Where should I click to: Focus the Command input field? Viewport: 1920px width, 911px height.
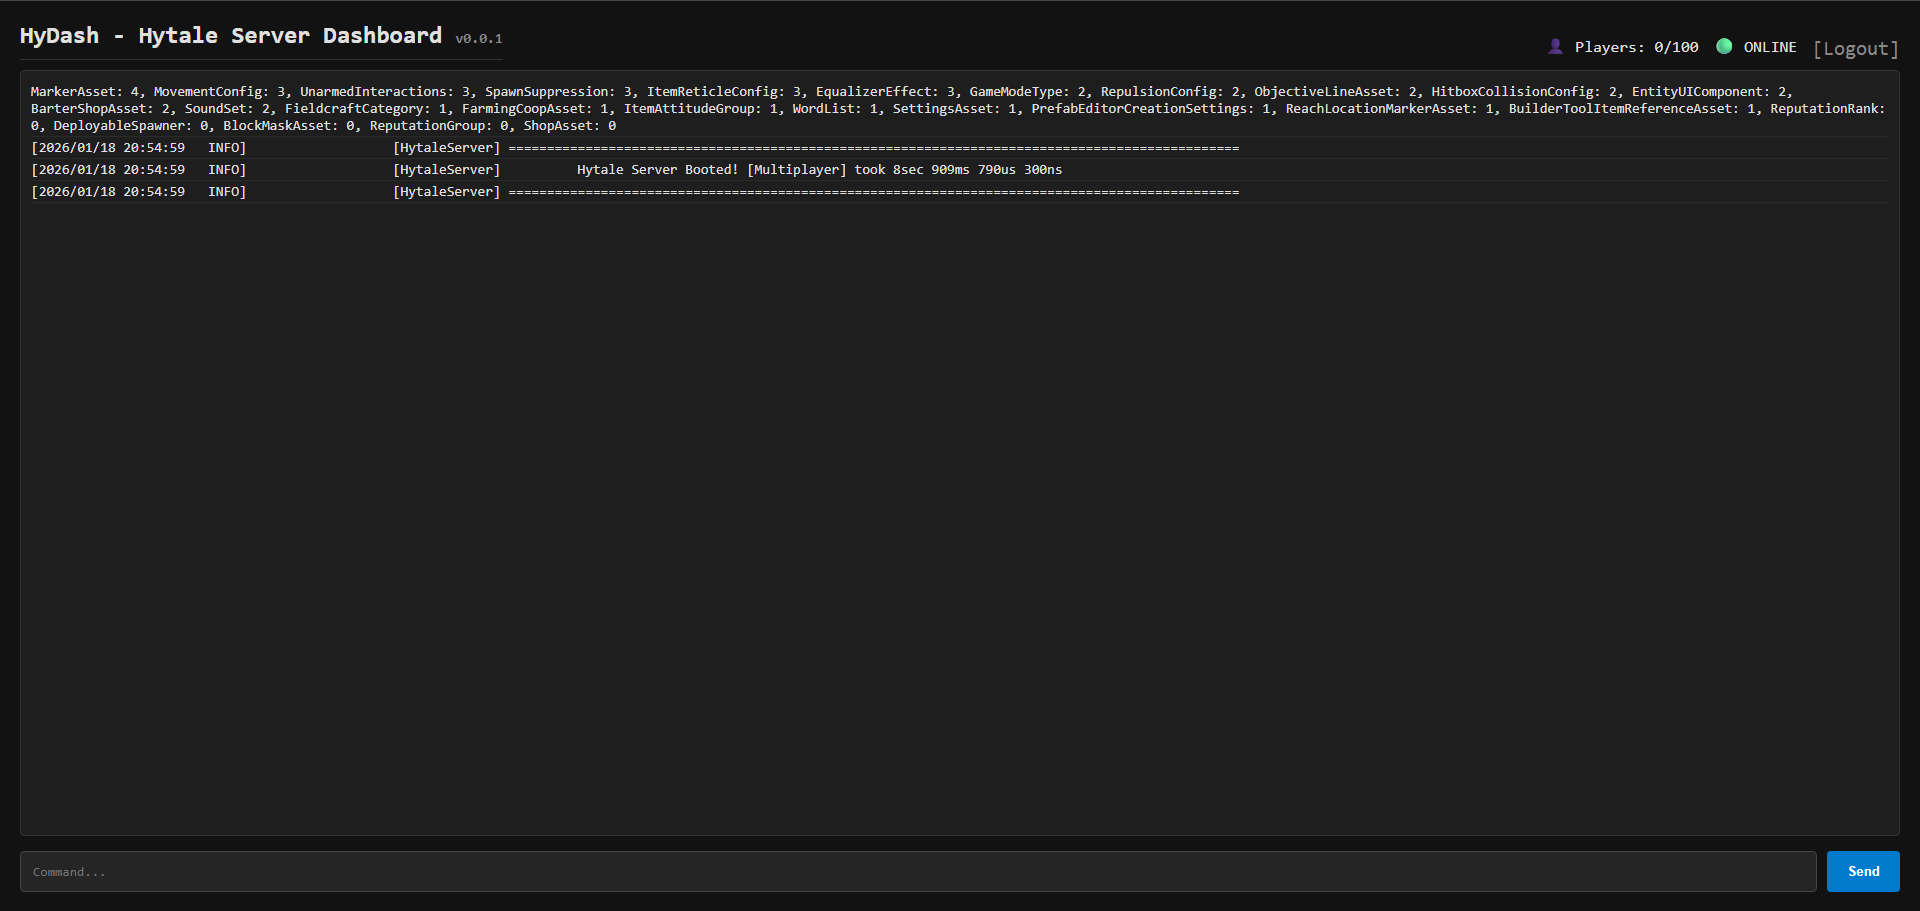pos(917,872)
